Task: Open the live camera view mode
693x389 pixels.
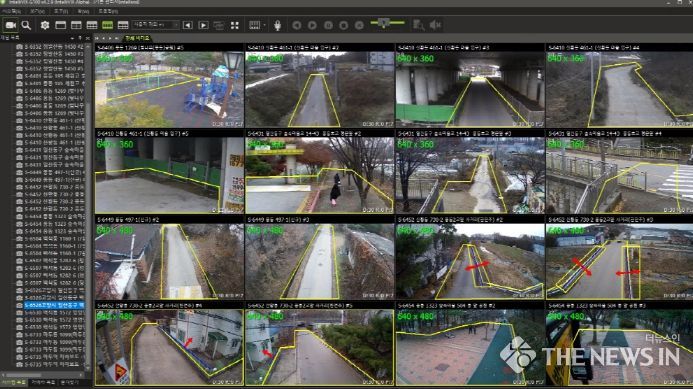Action: pyautogui.click(x=11, y=25)
